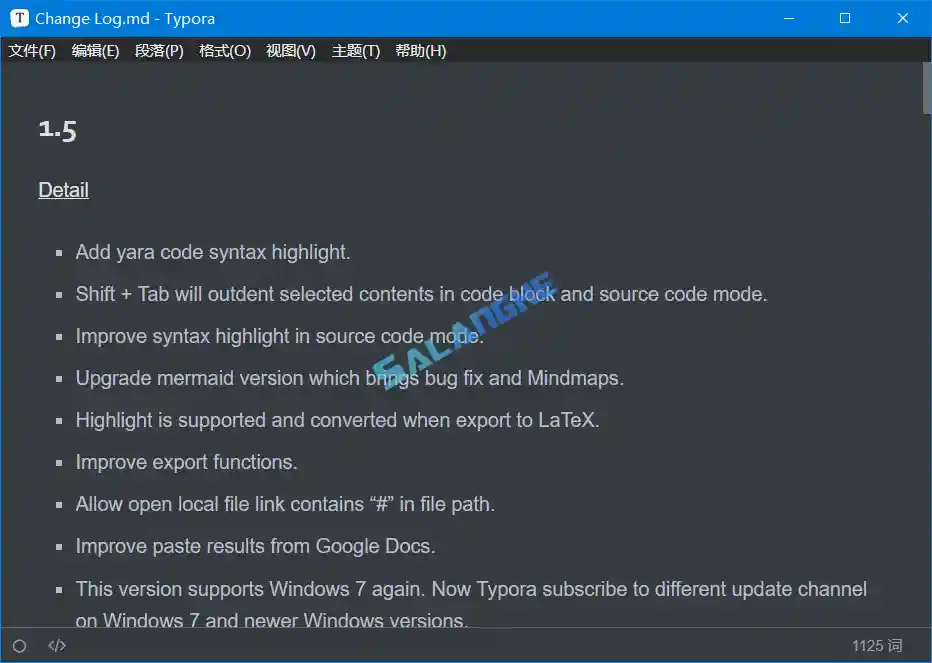
Task: Toggle source code view from the status bar
Action: coord(57,645)
